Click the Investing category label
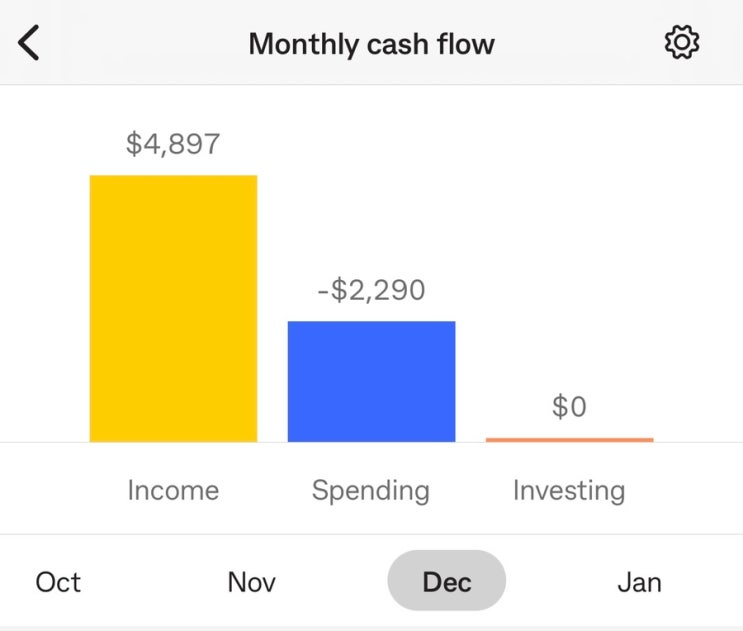This screenshot has width=743, height=631. click(x=569, y=490)
